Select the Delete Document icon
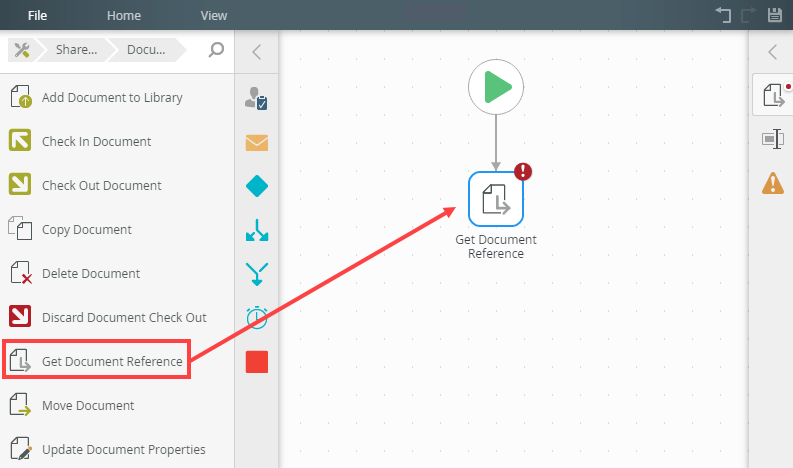The image size is (793, 468). (21, 272)
